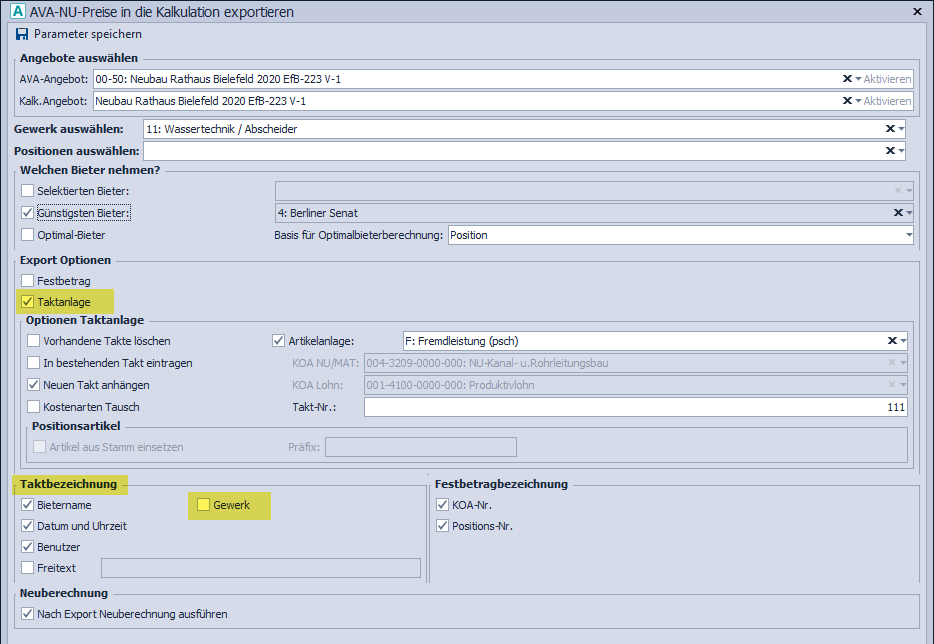Open the Basis für Optimalbieterberechnung dropdown

point(908,235)
